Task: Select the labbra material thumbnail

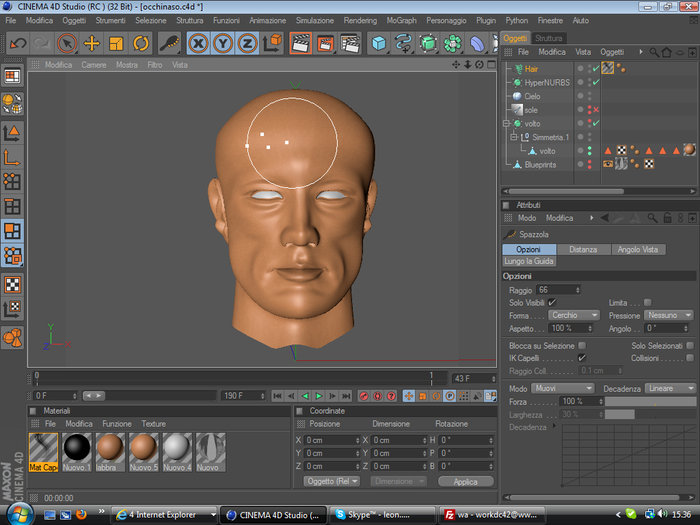Action: coord(110,452)
